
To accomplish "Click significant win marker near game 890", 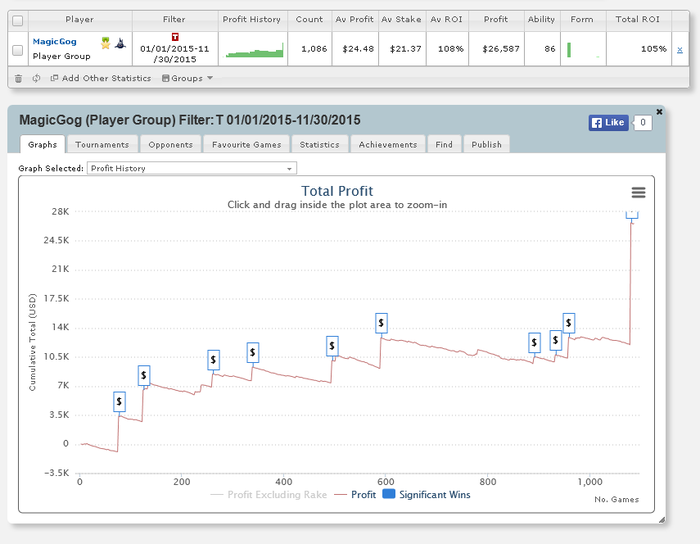I will tap(534, 343).
